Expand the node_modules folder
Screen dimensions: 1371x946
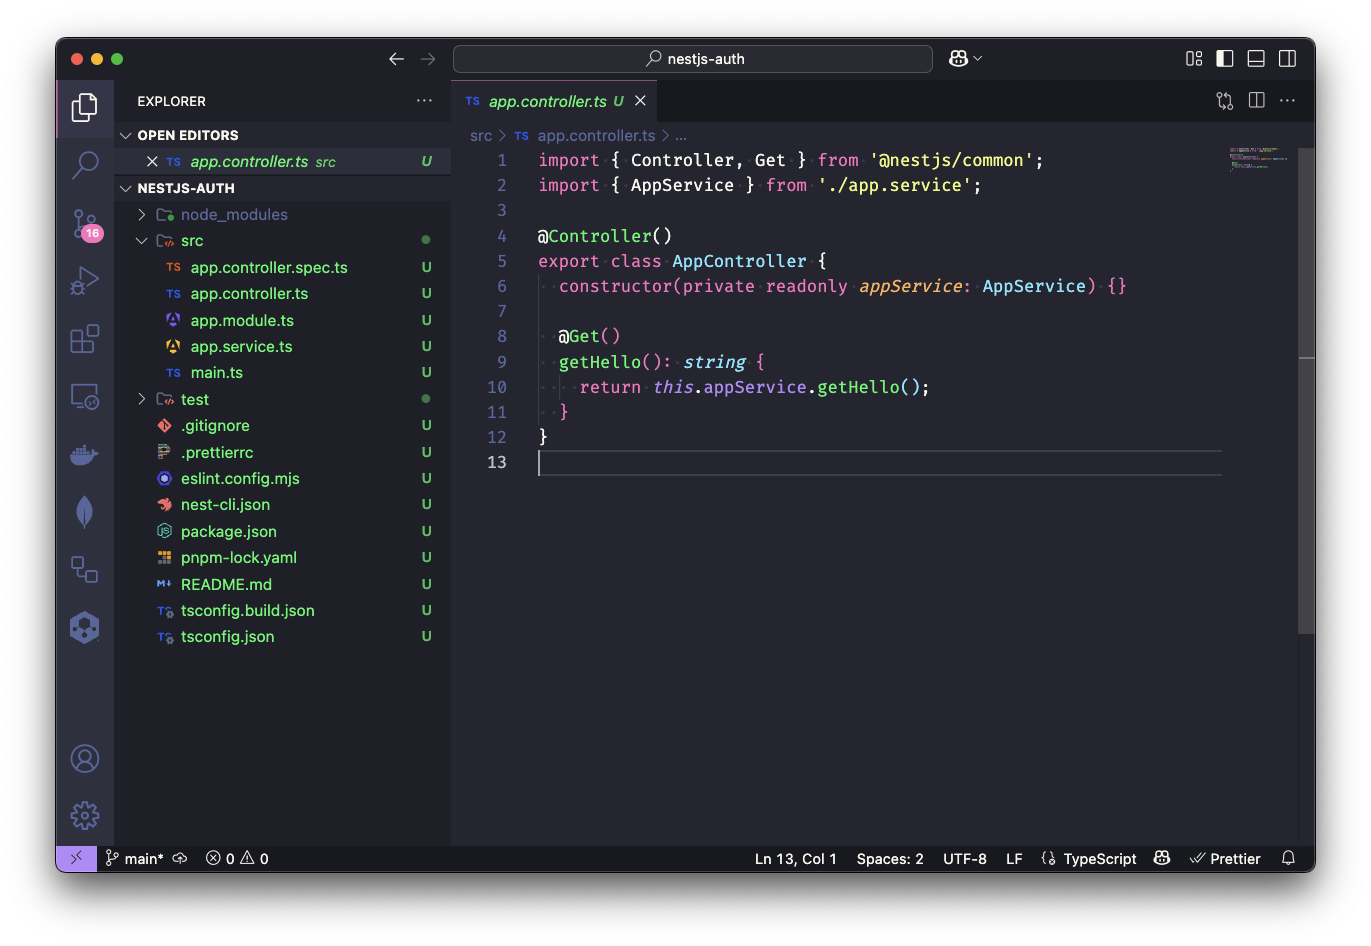point(283,215)
